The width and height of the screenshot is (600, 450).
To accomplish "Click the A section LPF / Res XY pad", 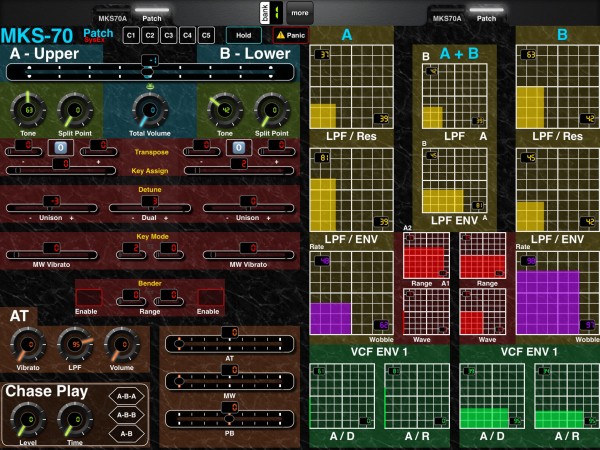I will tap(351, 87).
